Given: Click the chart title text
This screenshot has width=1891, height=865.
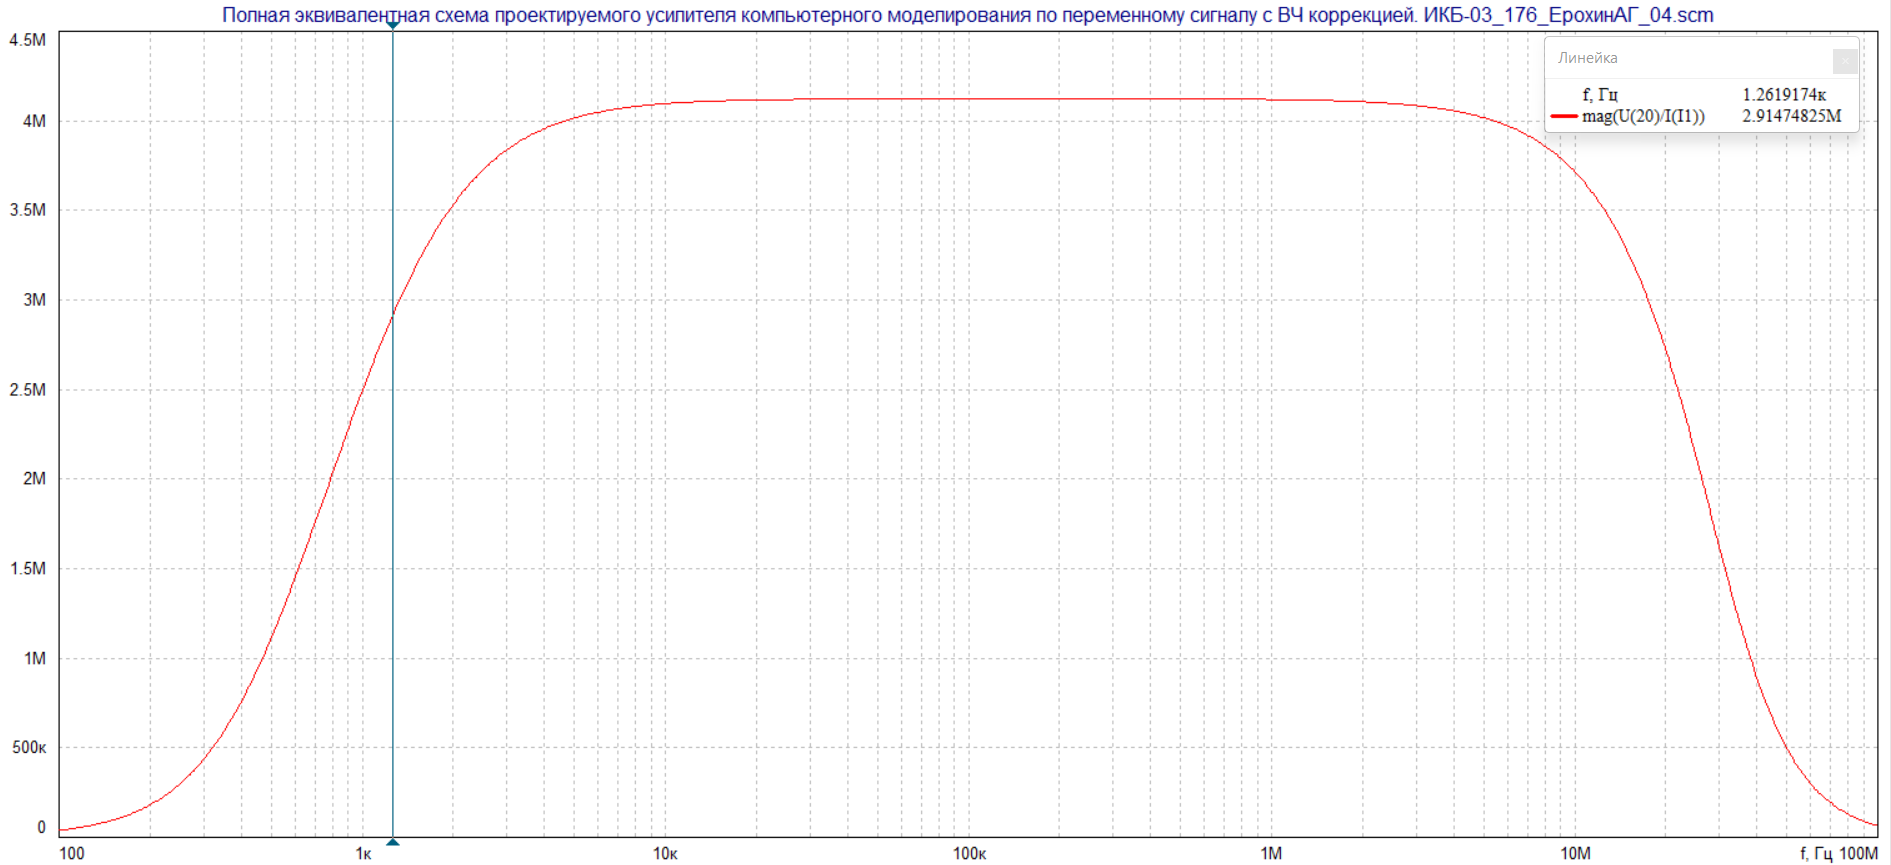Looking at the screenshot, I should tap(967, 15).
